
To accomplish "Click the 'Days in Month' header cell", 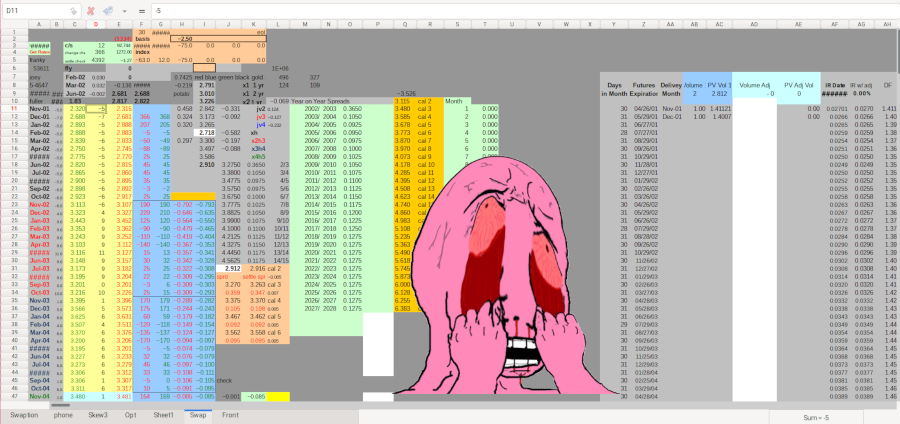I will tap(614, 89).
